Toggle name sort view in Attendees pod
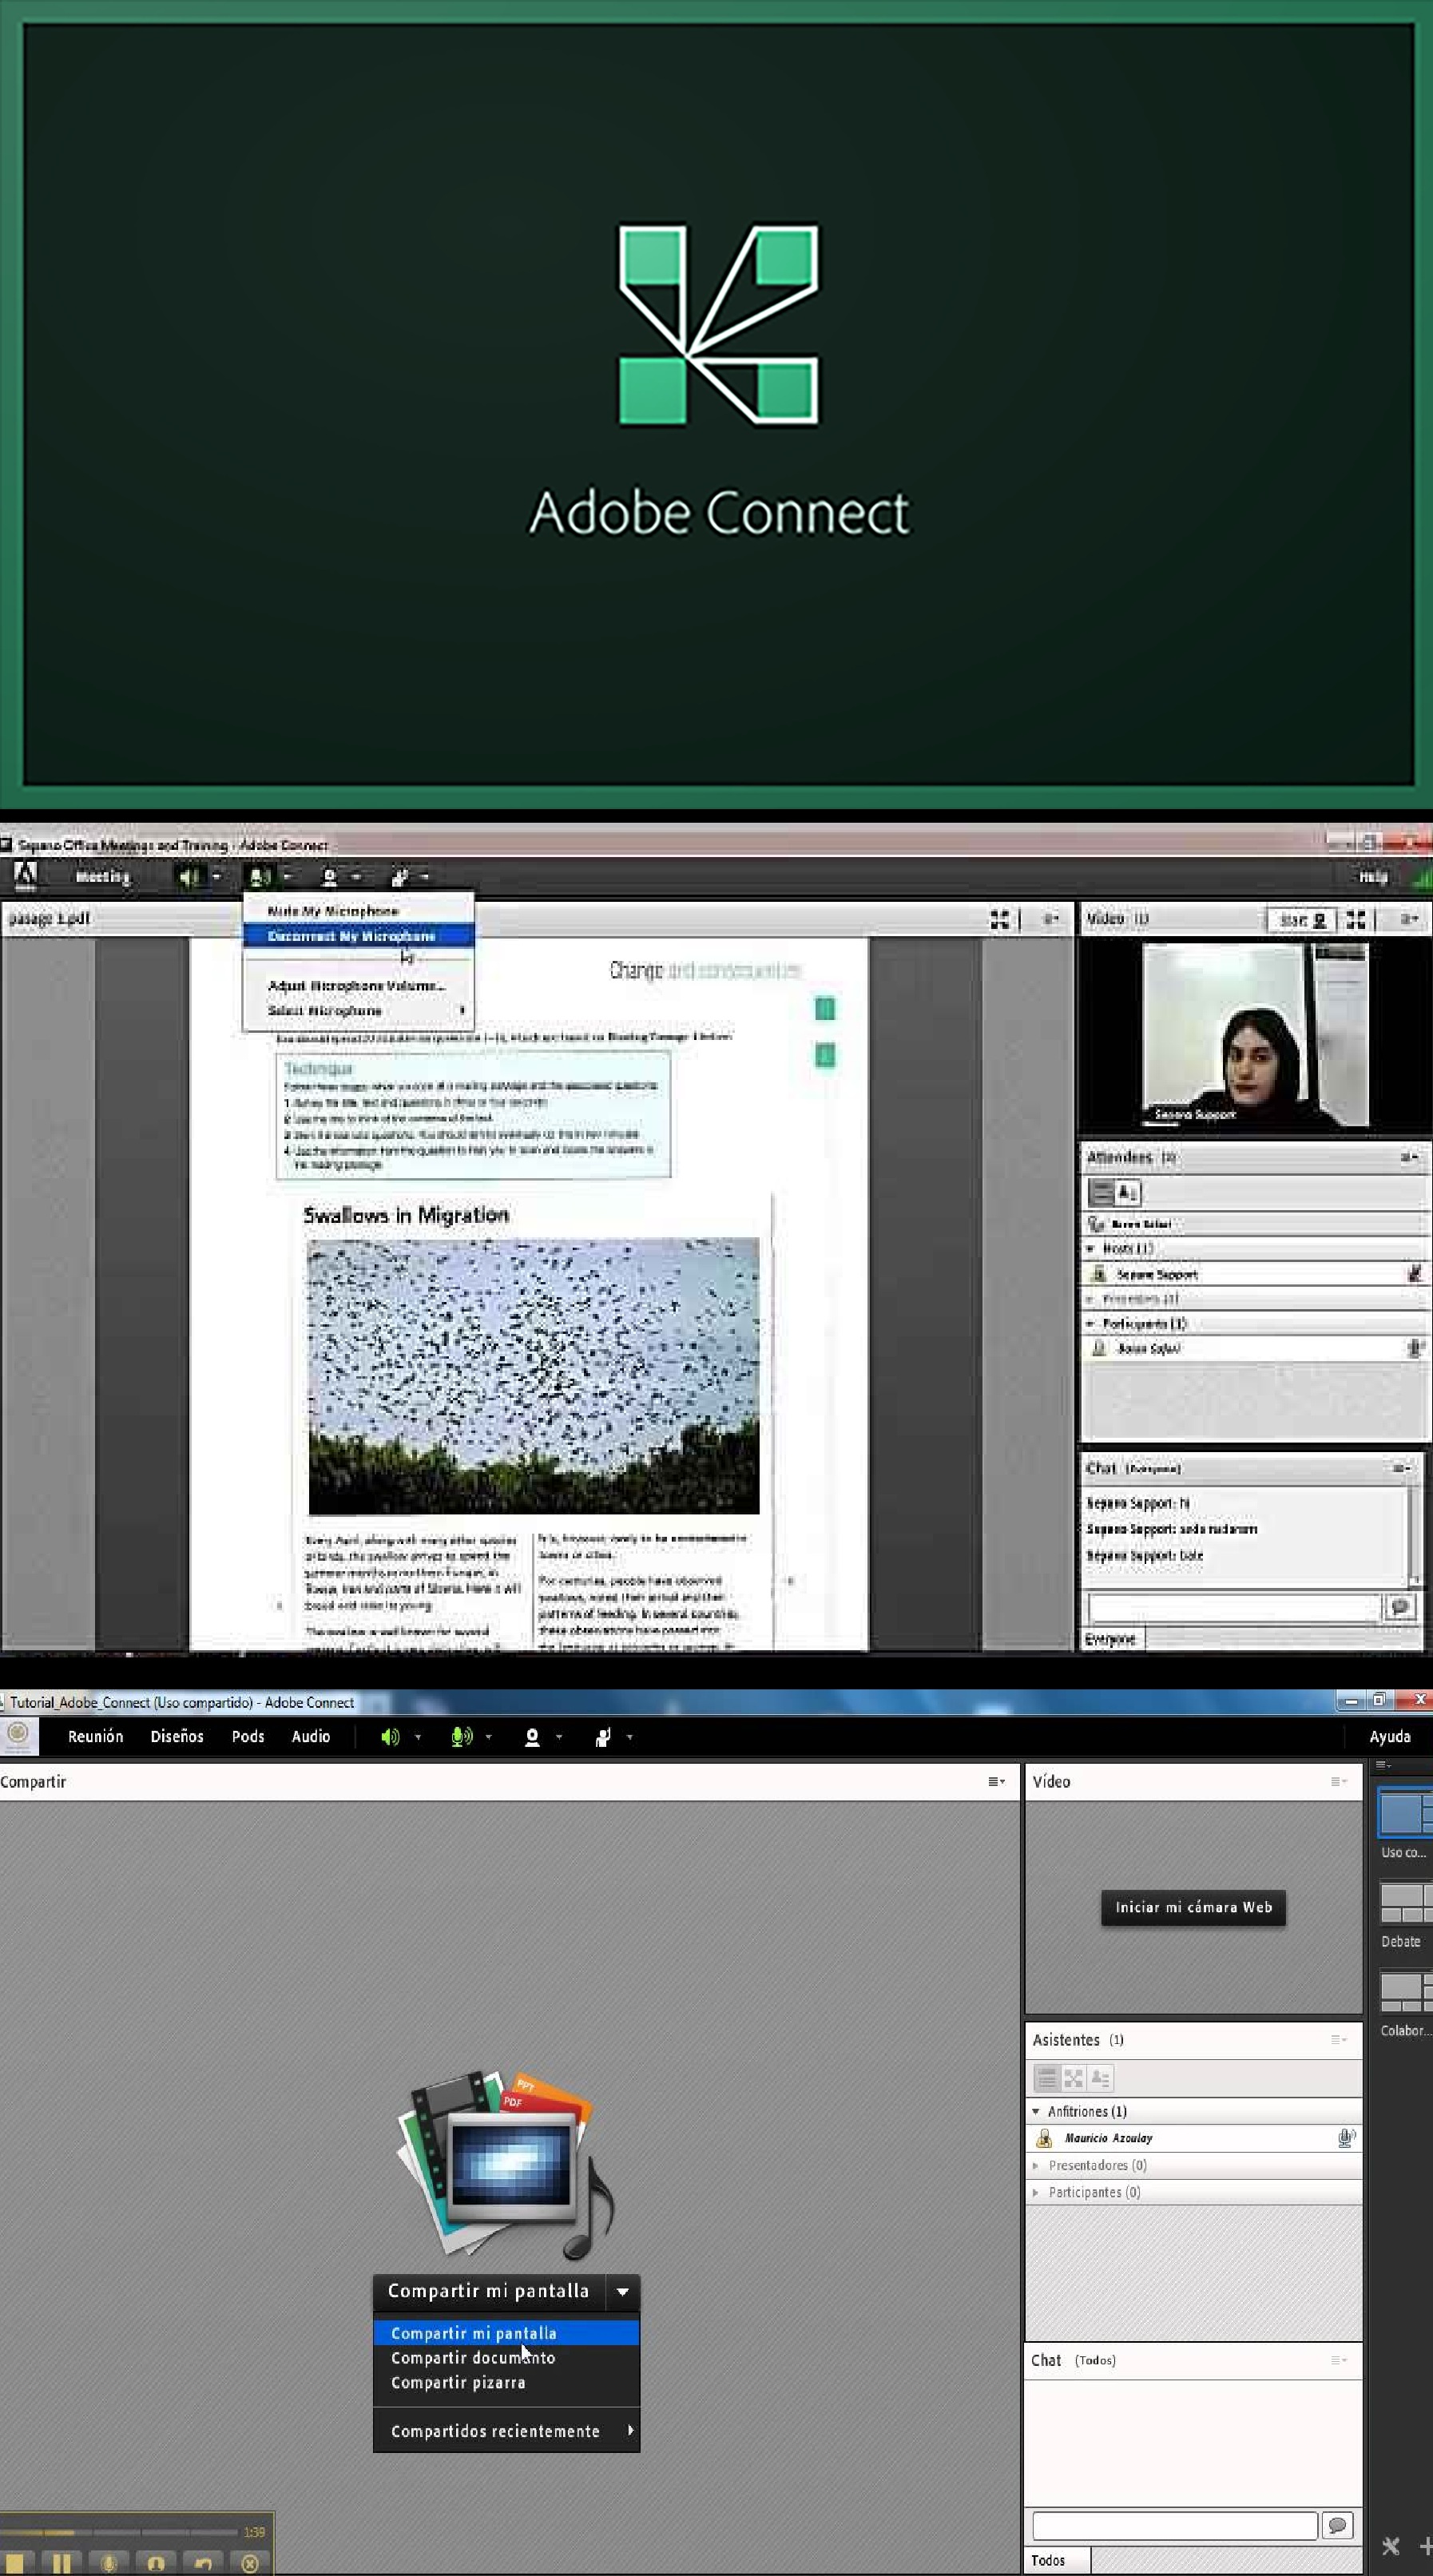 [1127, 1192]
